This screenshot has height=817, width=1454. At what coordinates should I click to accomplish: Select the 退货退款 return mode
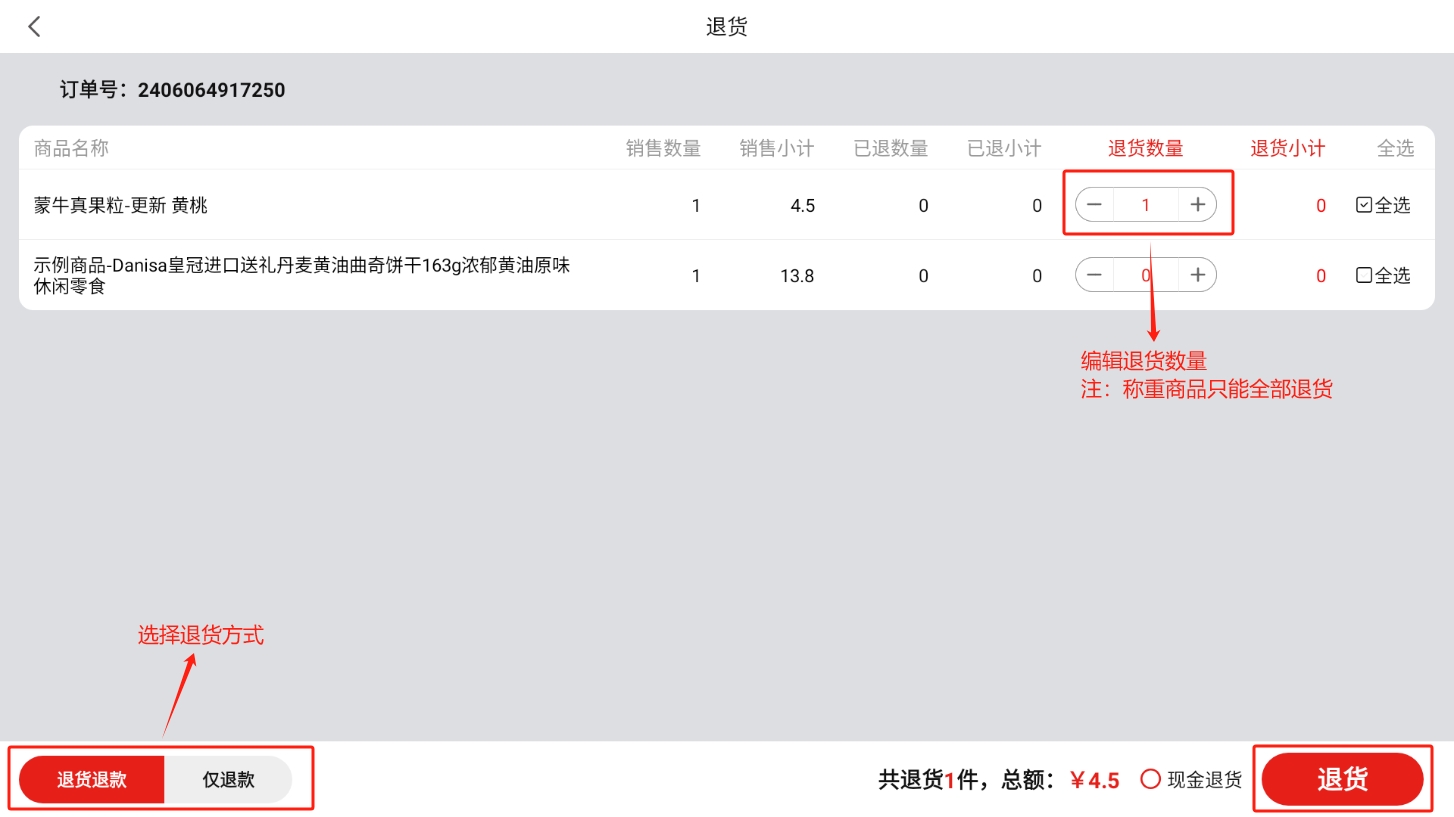click(x=92, y=780)
